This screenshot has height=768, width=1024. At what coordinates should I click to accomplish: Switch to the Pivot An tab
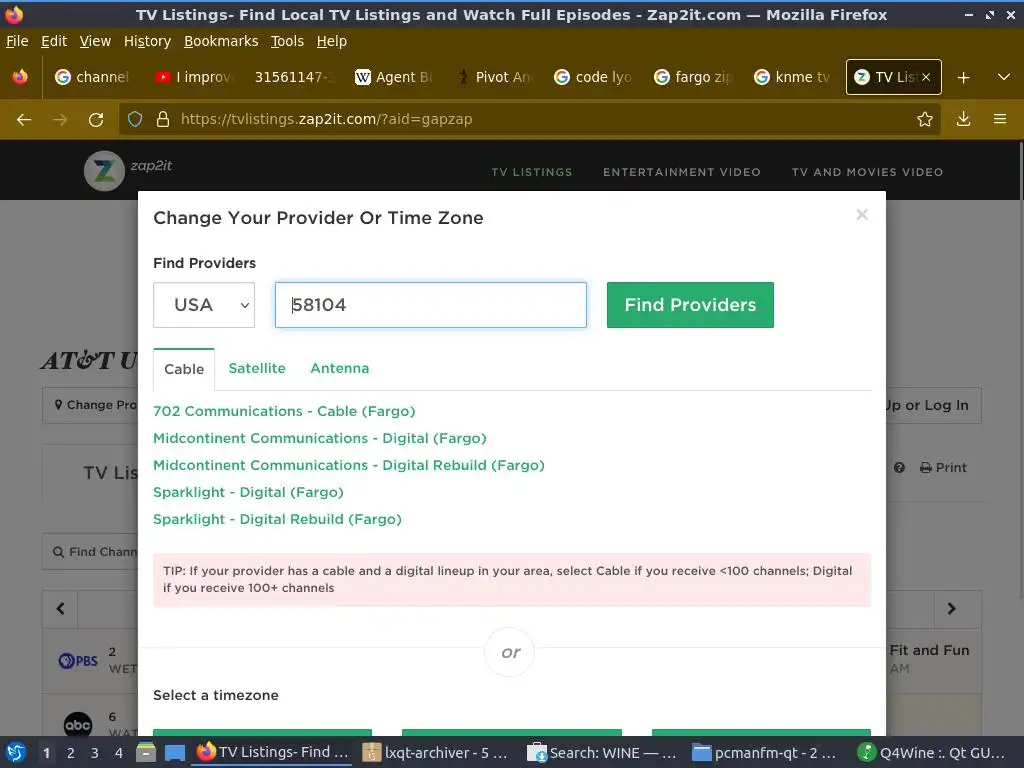click(494, 77)
